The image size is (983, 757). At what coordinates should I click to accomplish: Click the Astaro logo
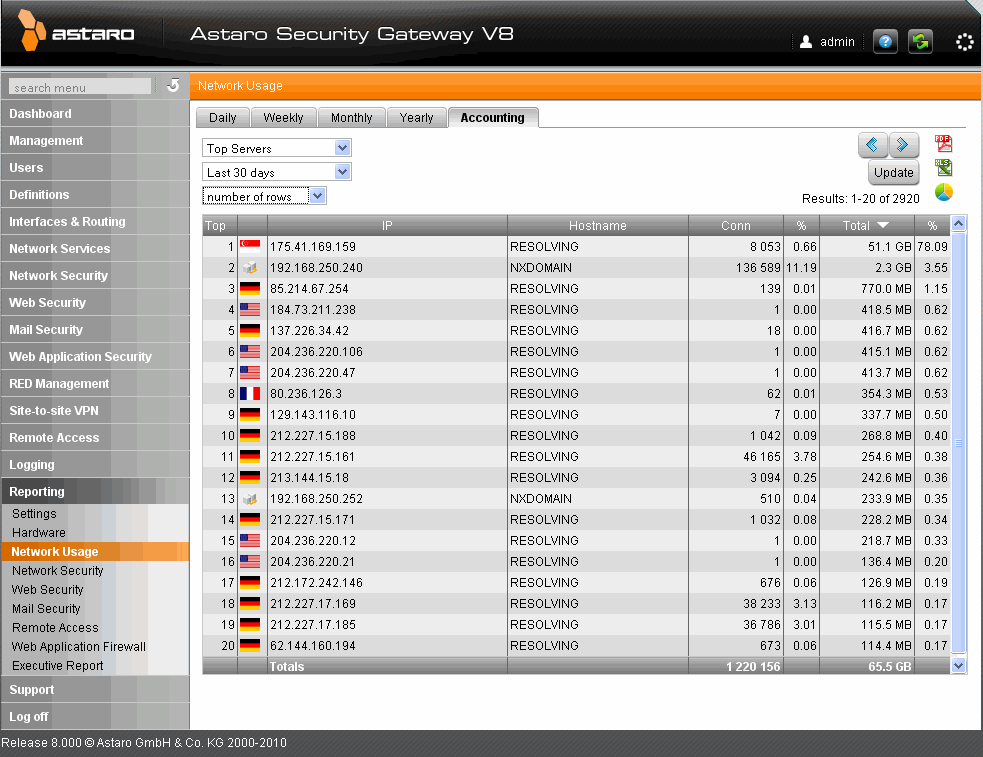(76, 31)
